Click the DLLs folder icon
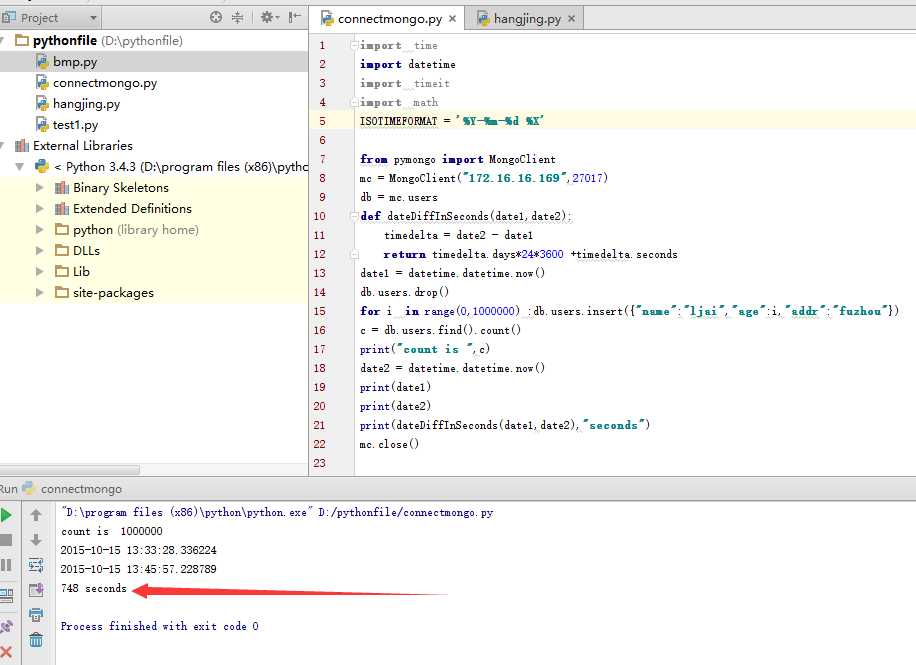 (x=62, y=250)
